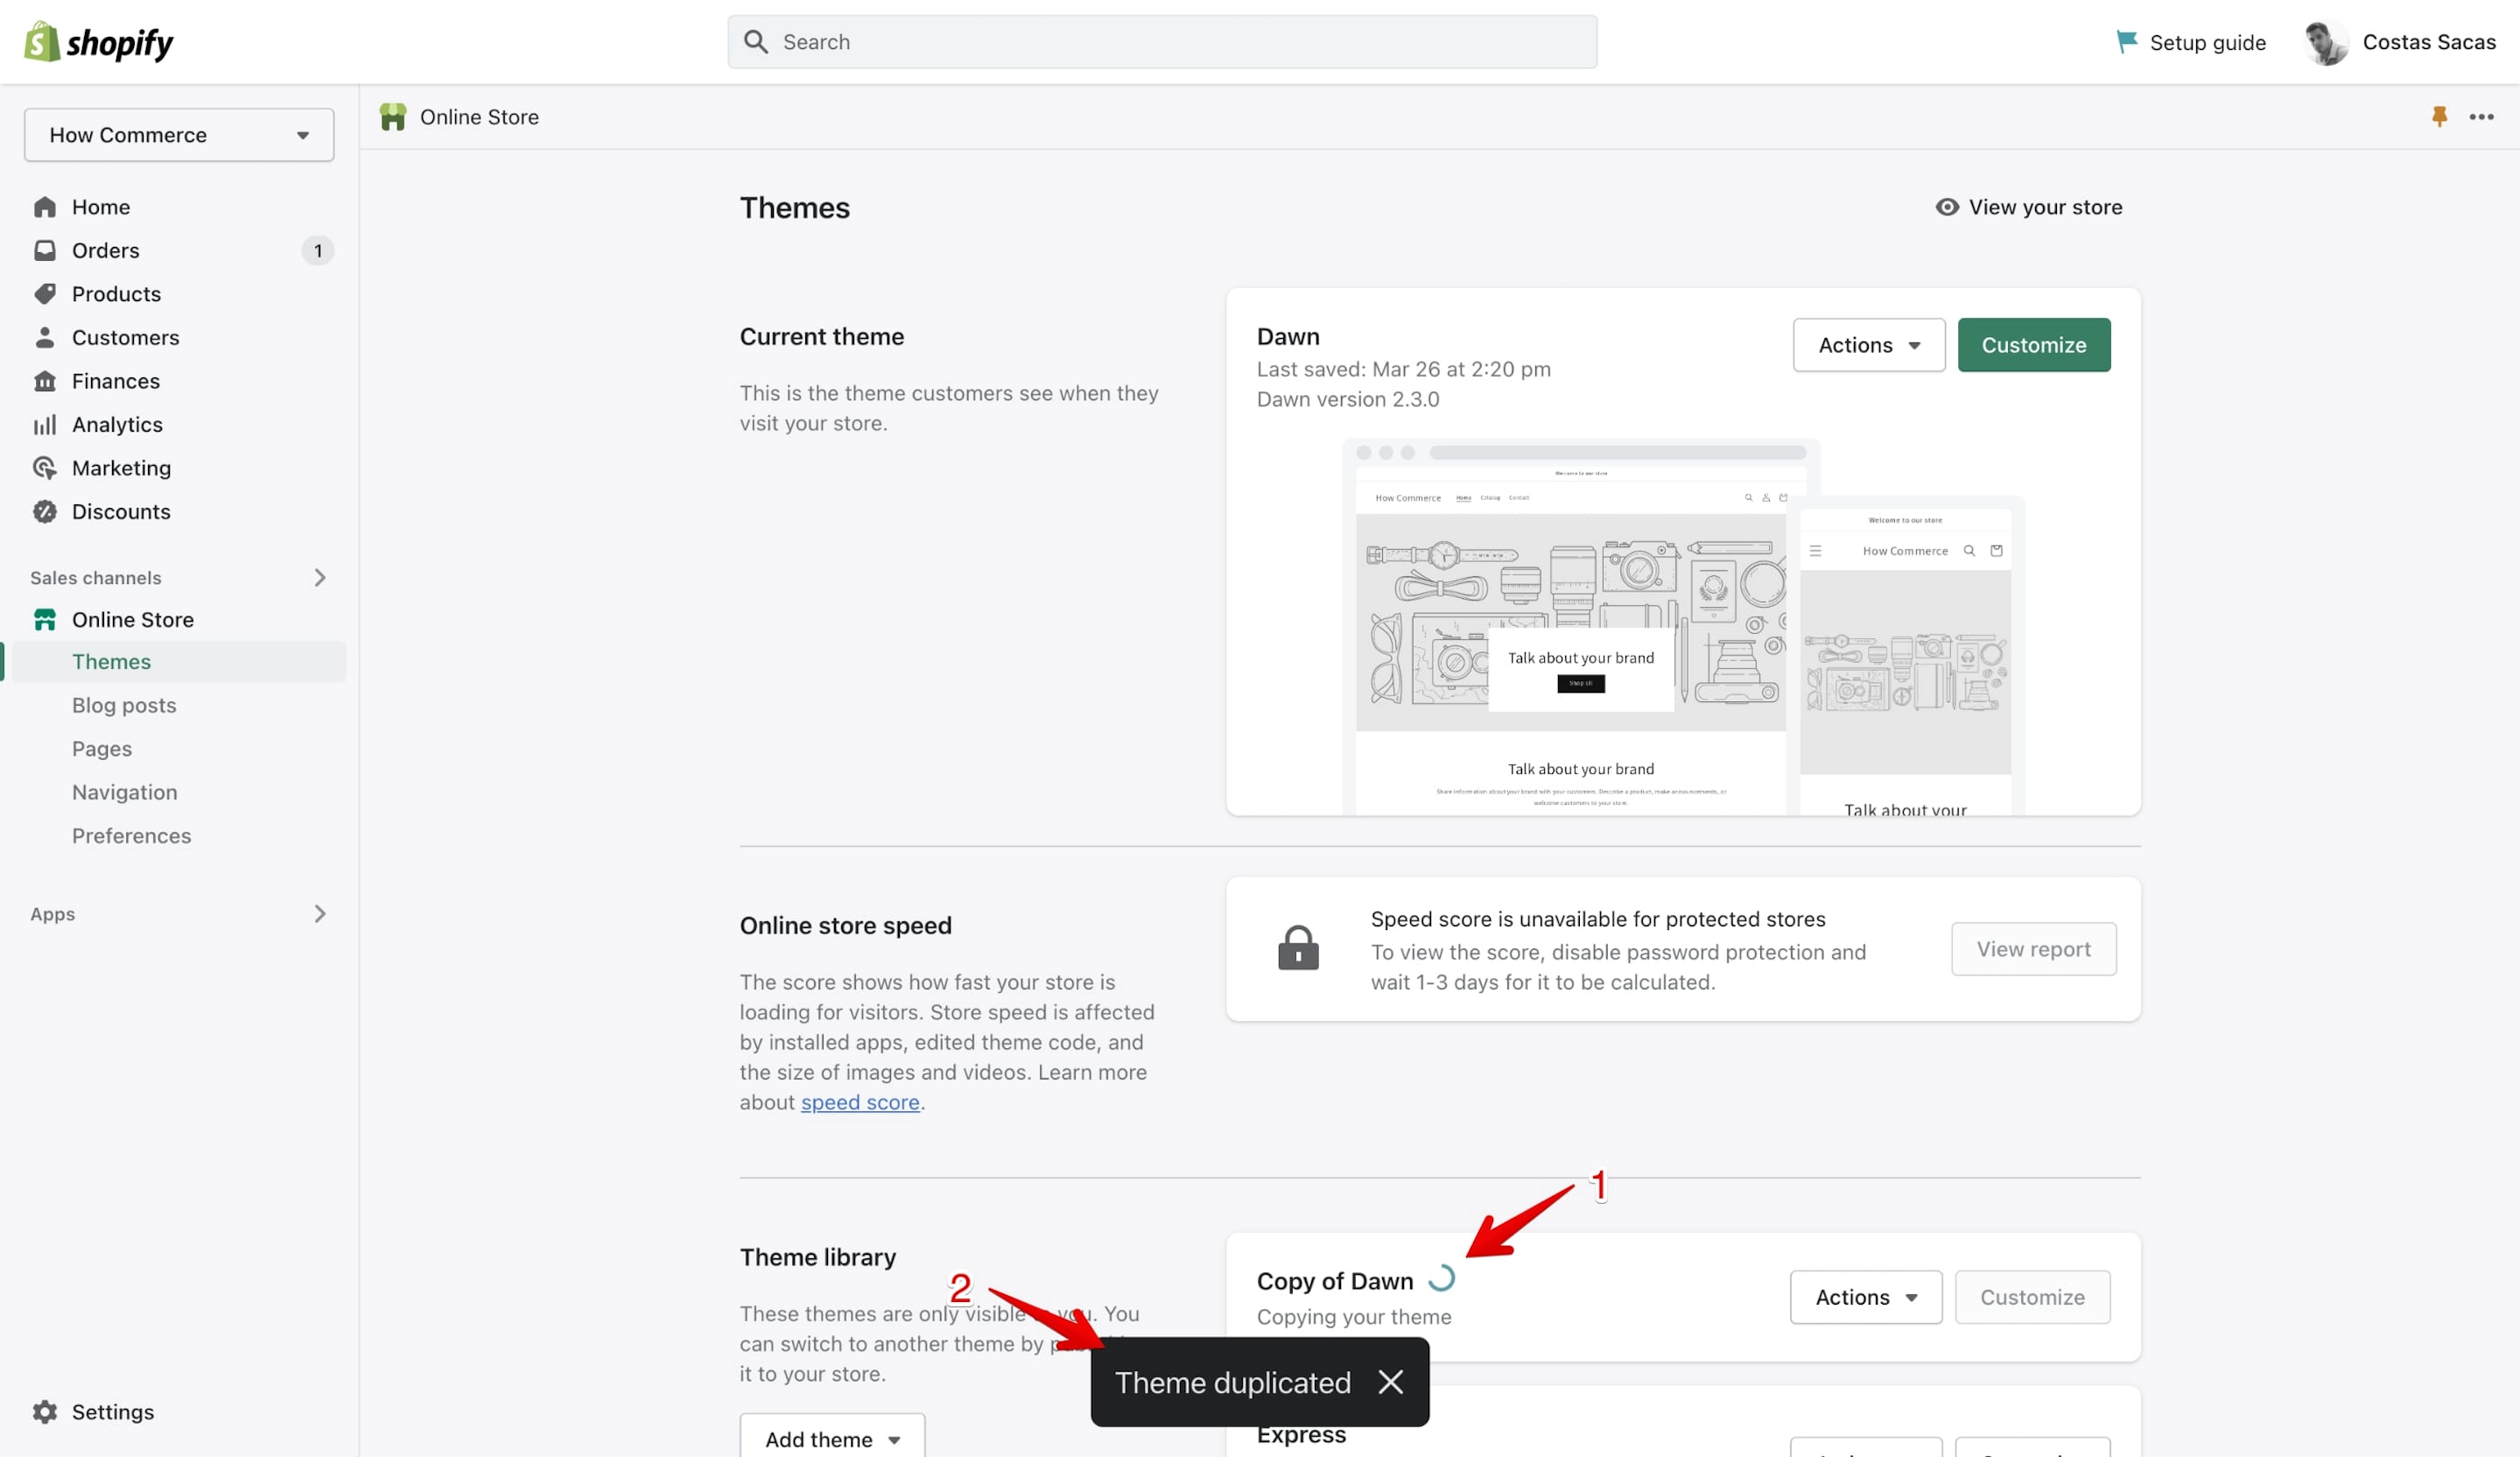This screenshot has width=2520, height=1457.
Task: Click into the Search field
Action: tap(1162, 42)
